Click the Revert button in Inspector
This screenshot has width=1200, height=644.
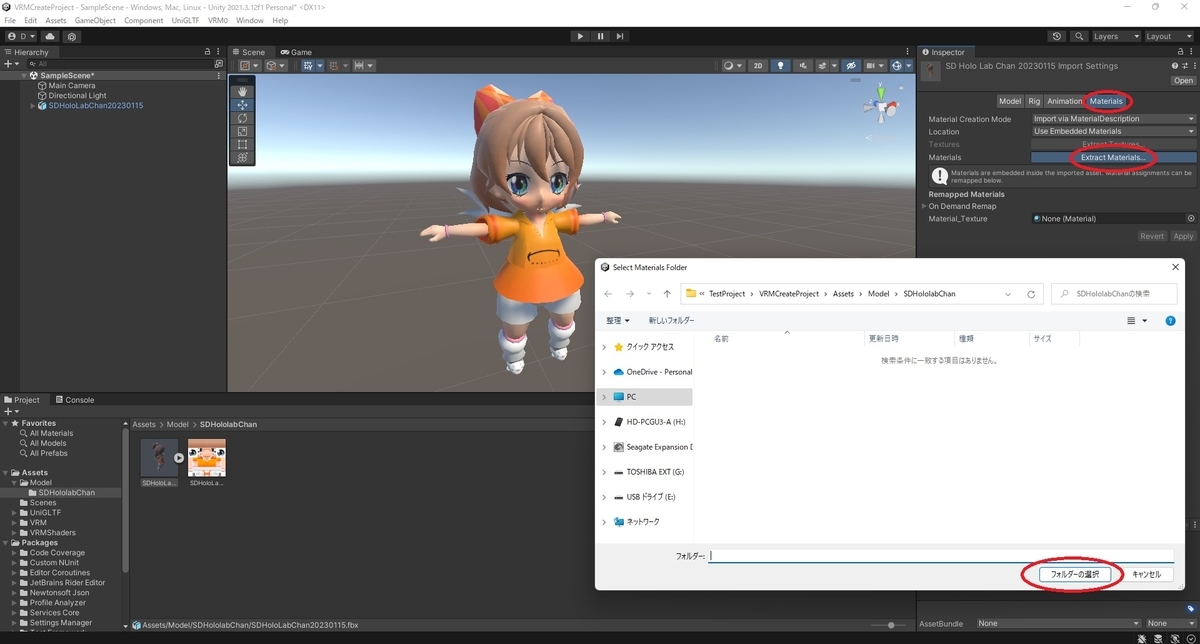1152,236
